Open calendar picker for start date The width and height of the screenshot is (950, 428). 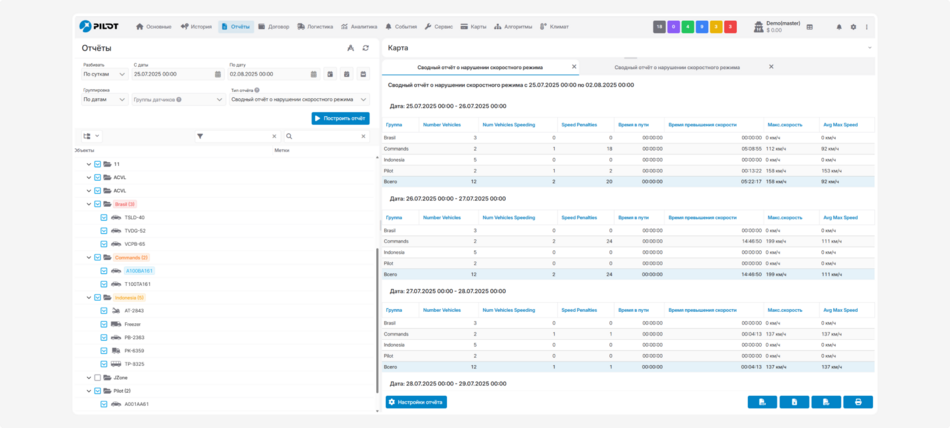click(217, 74)
